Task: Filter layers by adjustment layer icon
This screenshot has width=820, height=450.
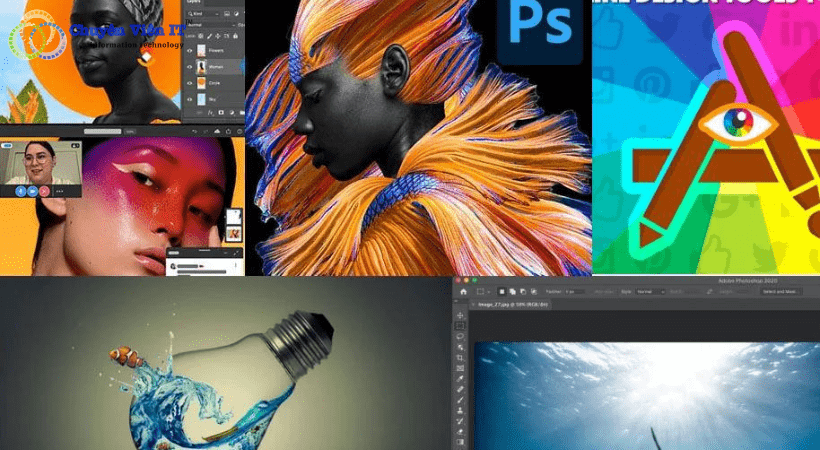Action: (236, 14)
